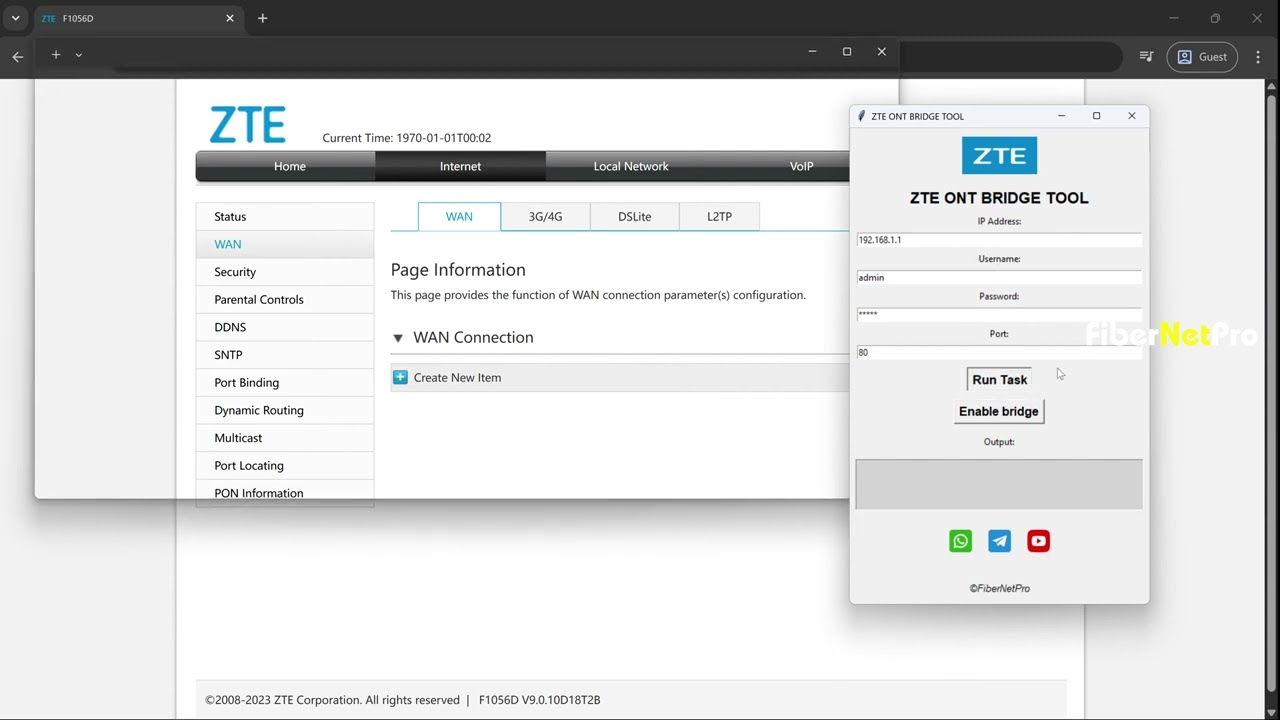Maximize the ZTE ONT Bridge Tool window
Screen dimensions: 1280x720
point(1096,116)
